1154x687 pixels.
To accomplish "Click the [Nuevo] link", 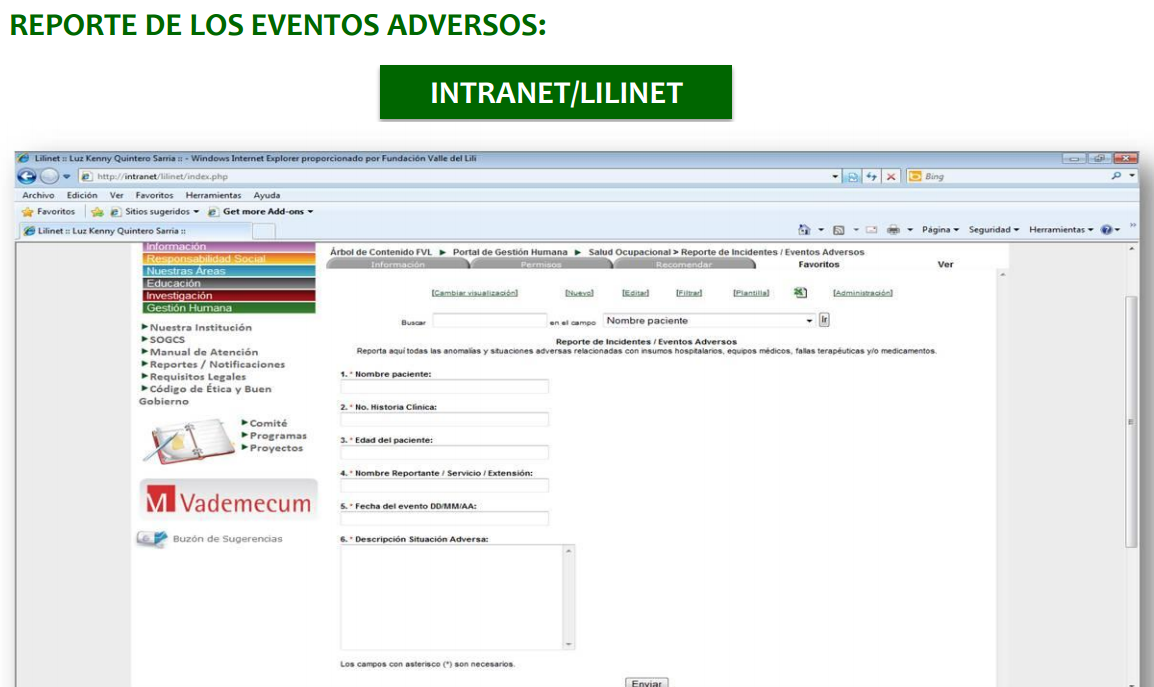I will click(579, 293).
